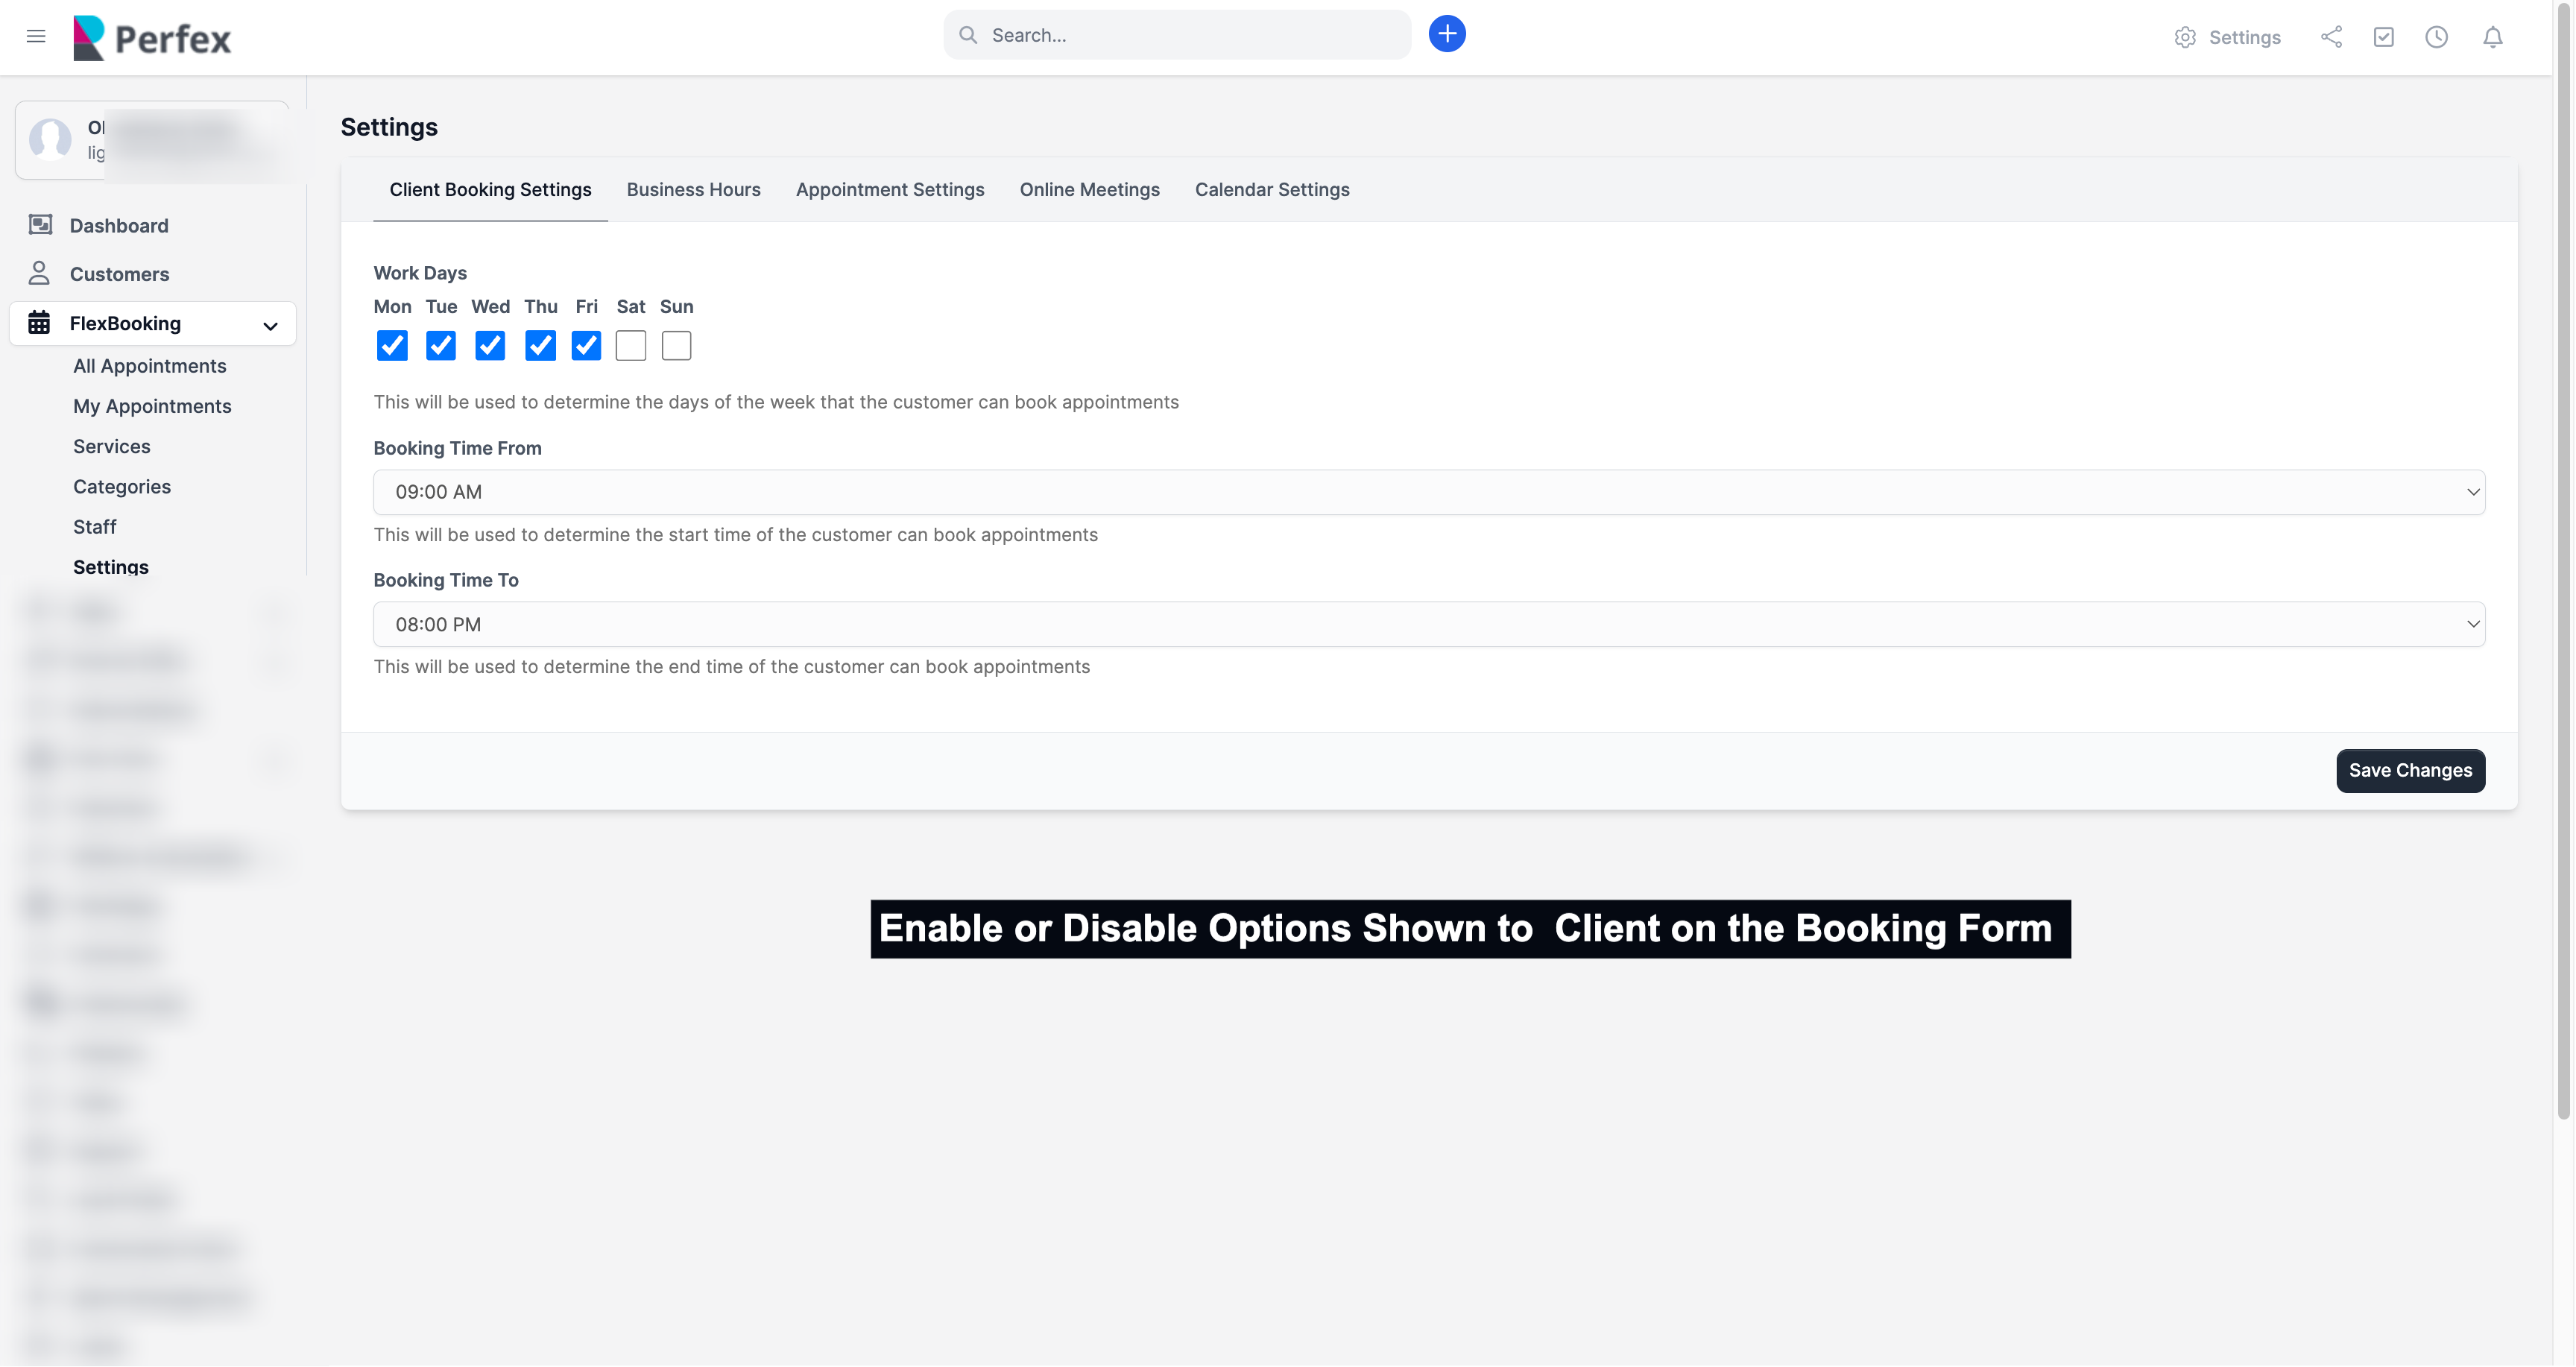The width and height of the screenshot is (2576, 1367).
Task: Open All Appointments in sidebar
Action: pos(149,366)
